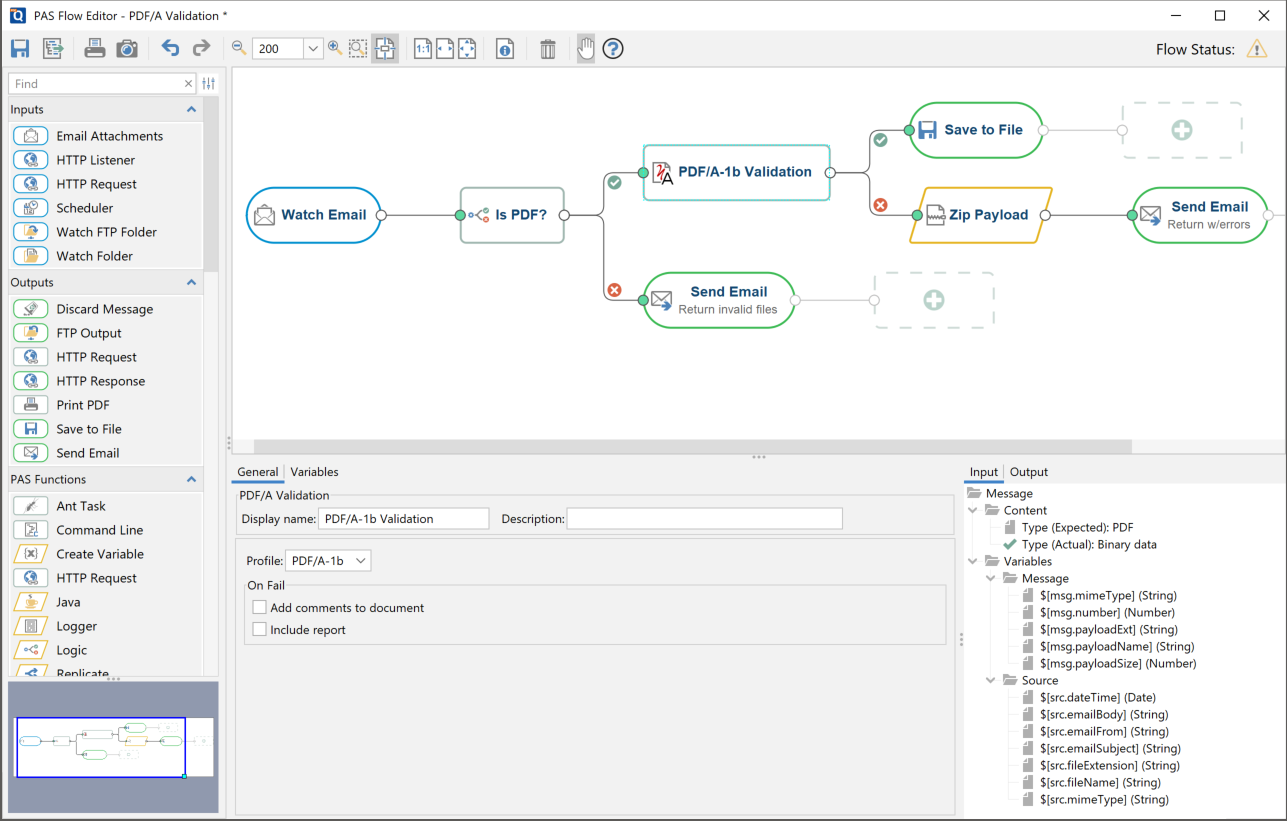
Task: Click the Description input field
Action: [704, 519]
